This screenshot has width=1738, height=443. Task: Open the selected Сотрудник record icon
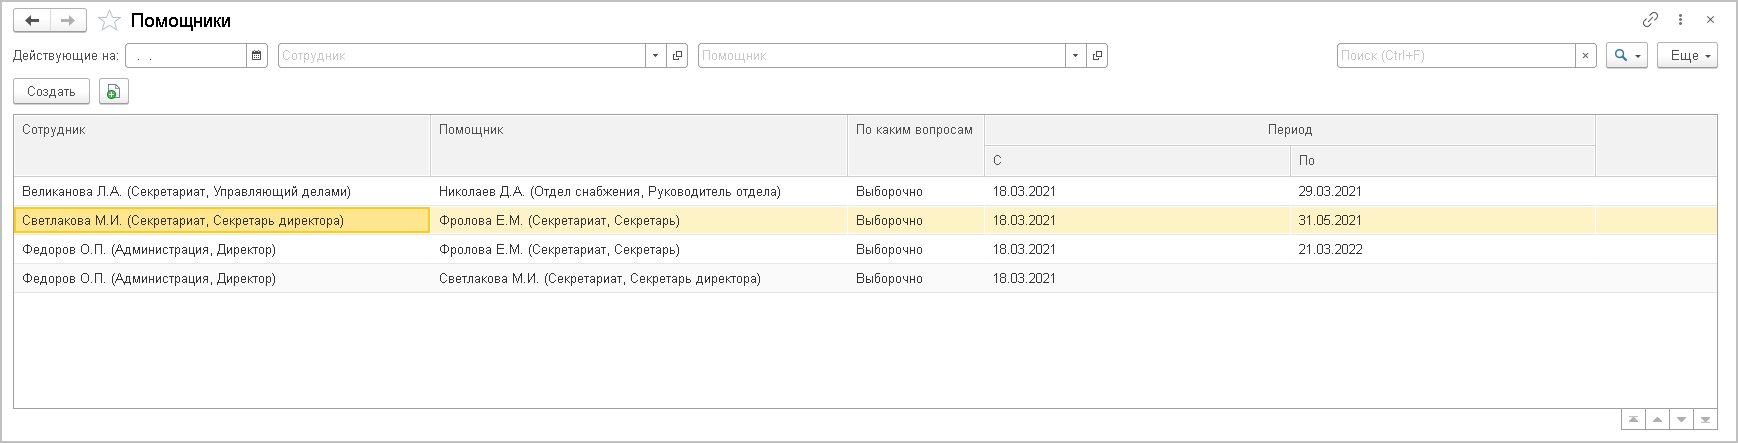tap(678, 56)
